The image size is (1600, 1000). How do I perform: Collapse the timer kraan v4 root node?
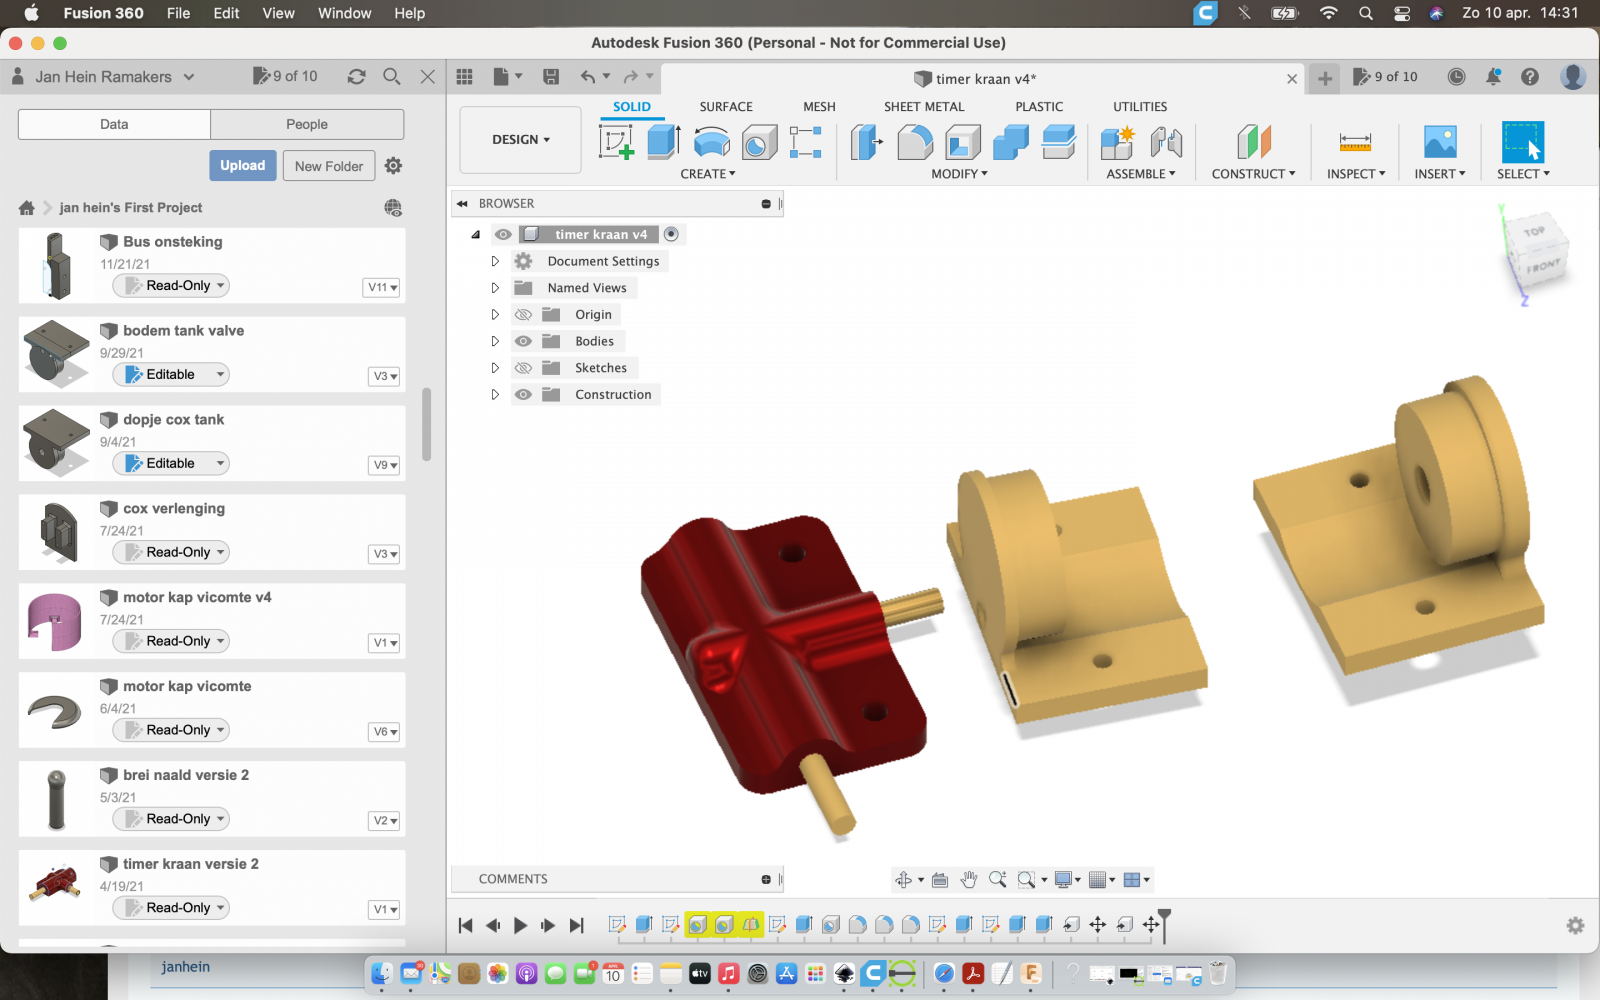[476, 234]
